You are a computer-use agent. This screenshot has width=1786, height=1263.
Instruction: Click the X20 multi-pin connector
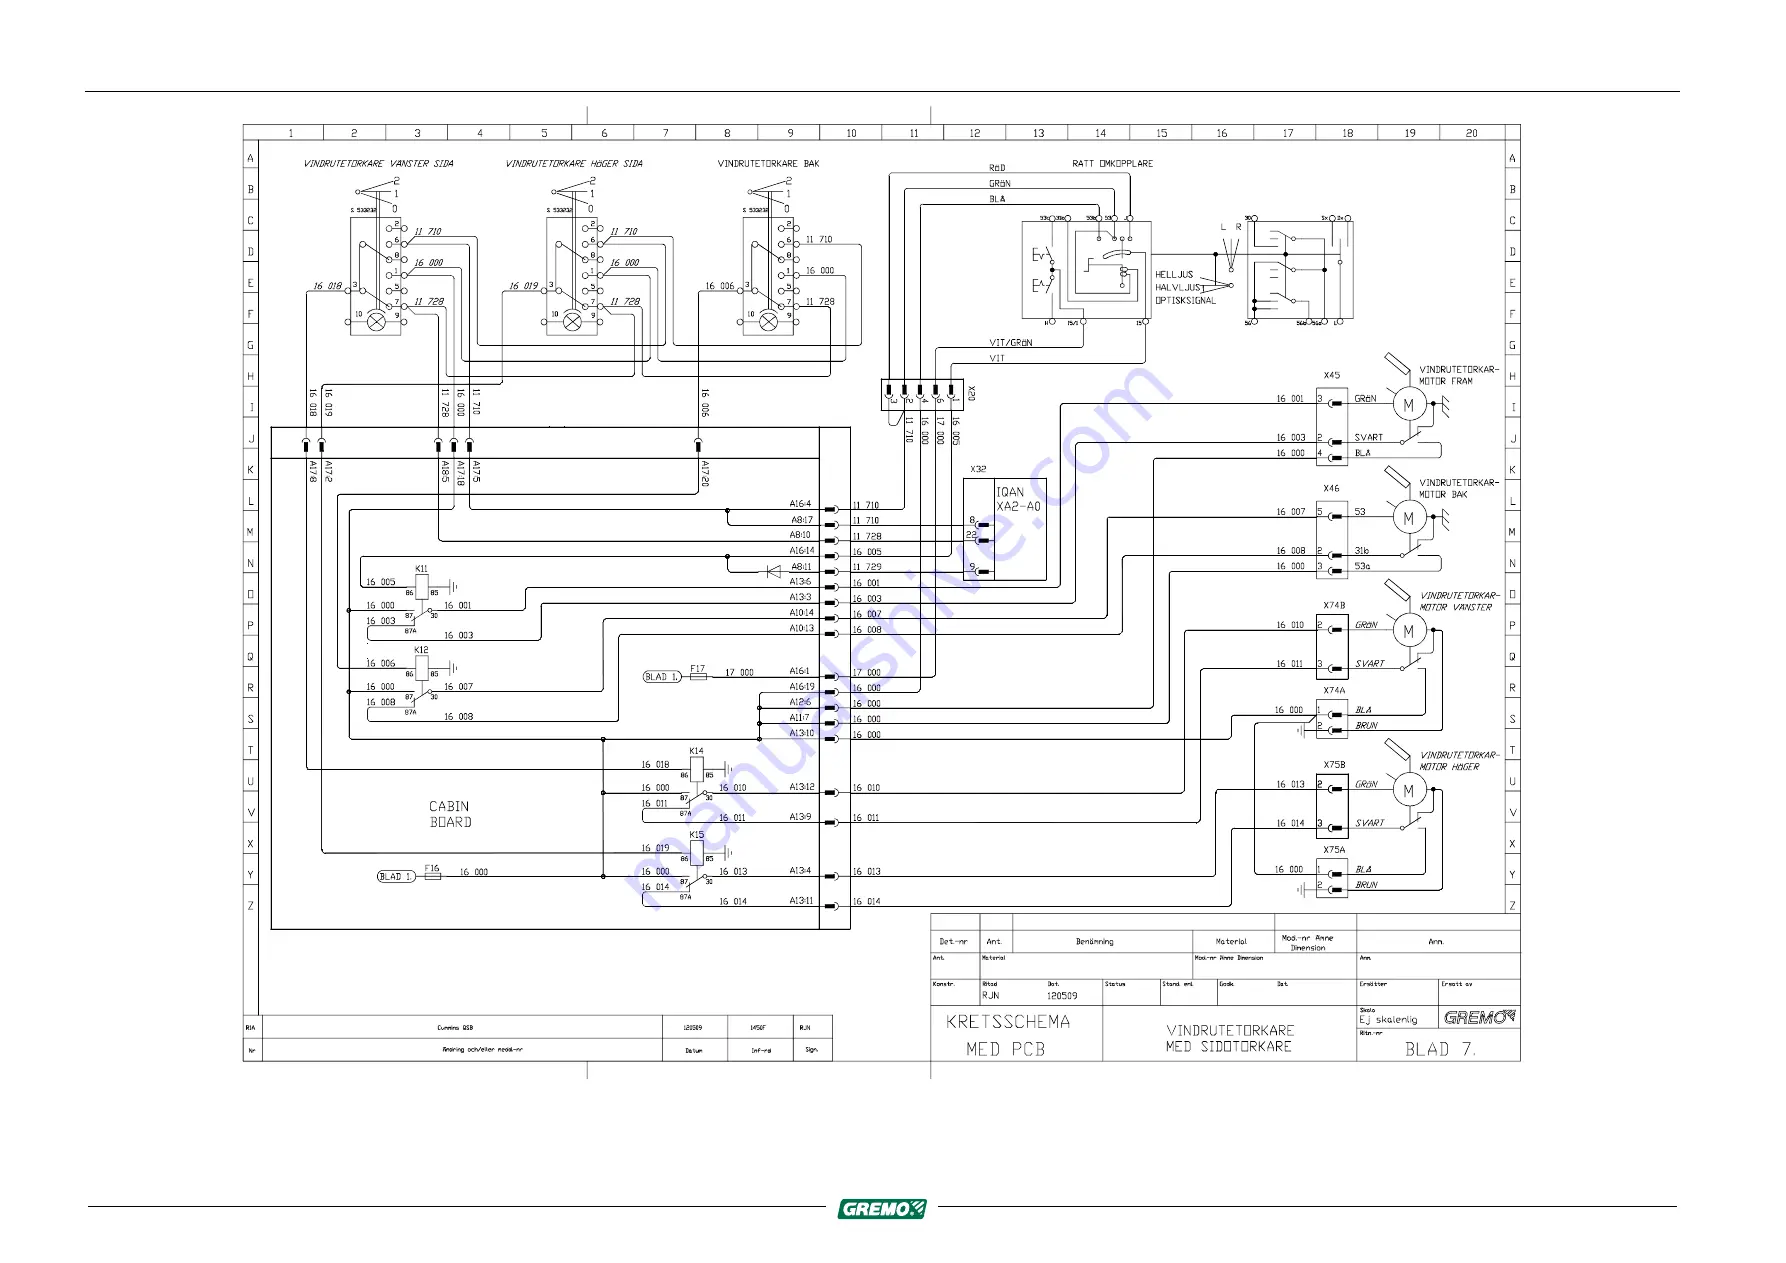point(922,394)
